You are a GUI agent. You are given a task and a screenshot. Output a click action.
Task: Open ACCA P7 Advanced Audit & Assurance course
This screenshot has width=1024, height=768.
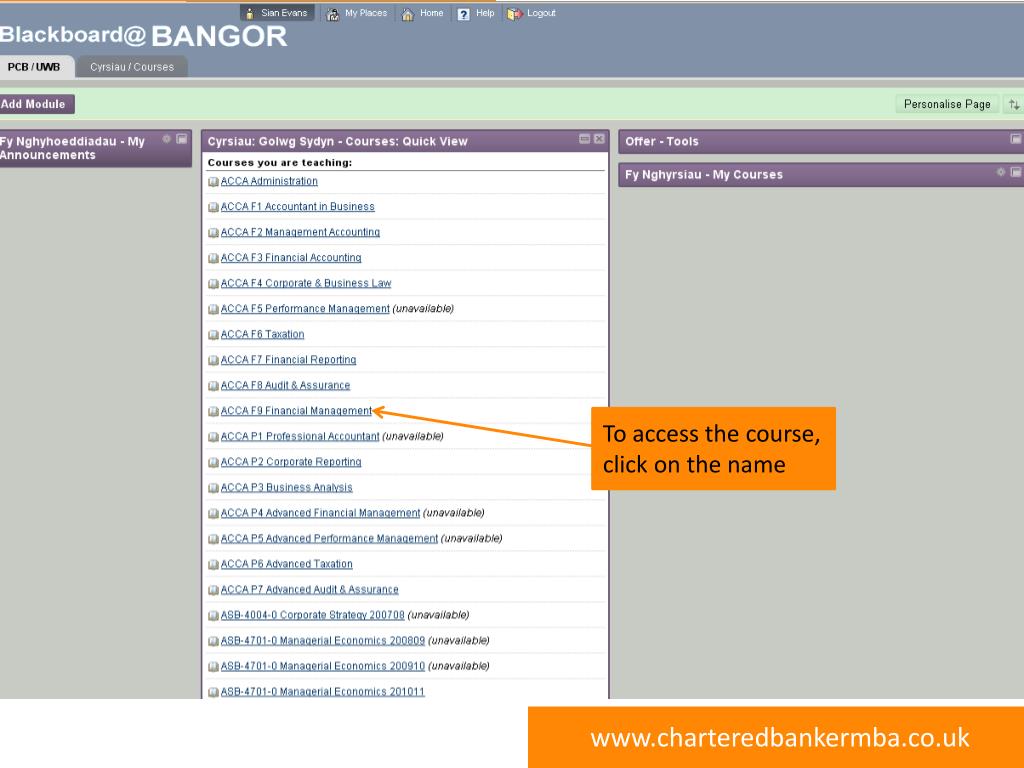pos(310,589)
